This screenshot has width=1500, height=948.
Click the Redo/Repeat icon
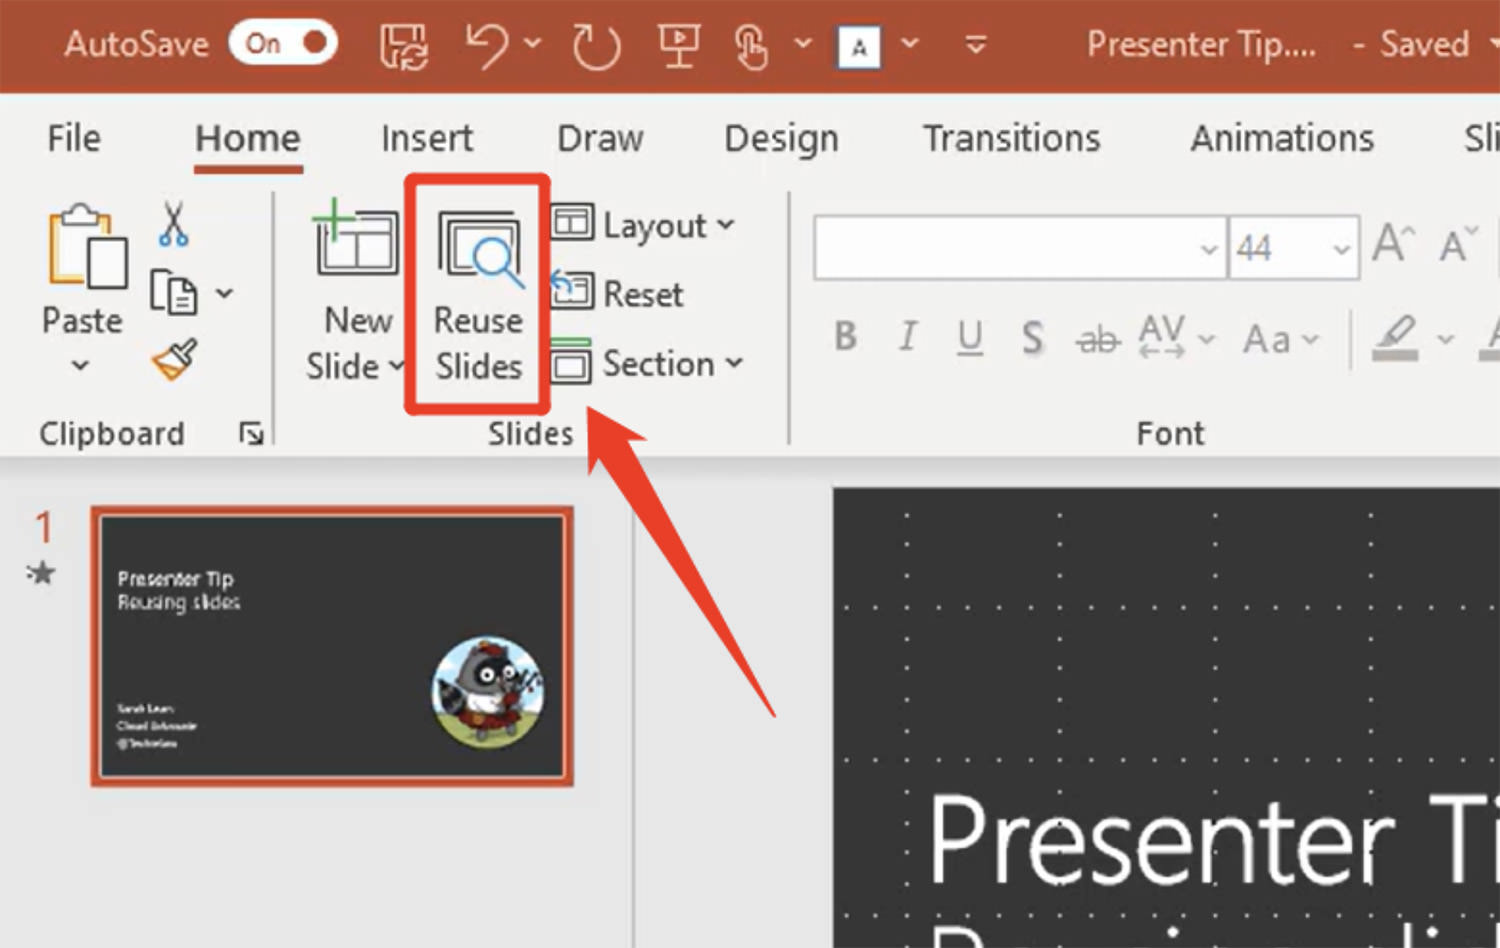[x=596, y=46]
